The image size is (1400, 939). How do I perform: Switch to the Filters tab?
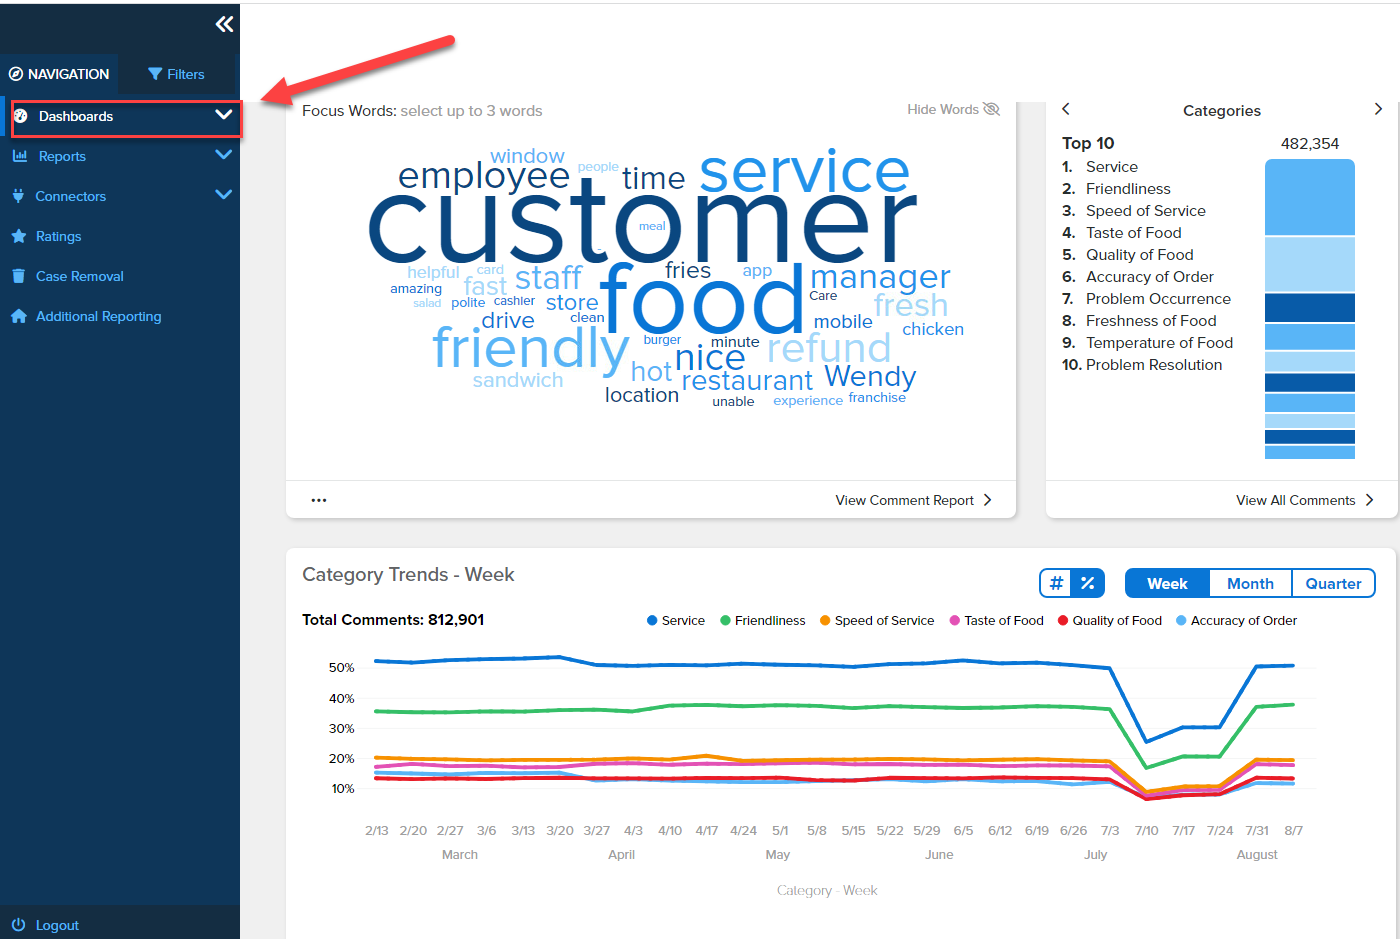176,74
